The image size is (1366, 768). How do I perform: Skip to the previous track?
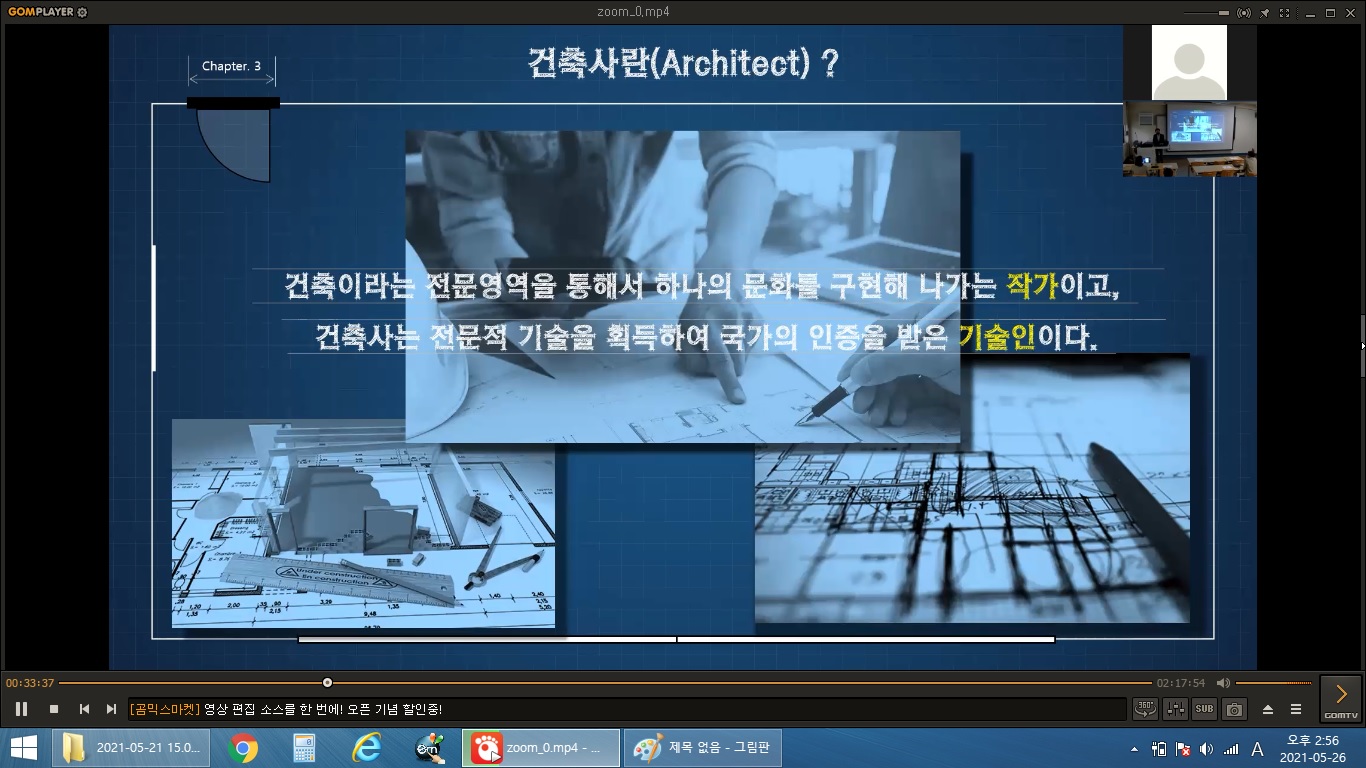[84, 709]
